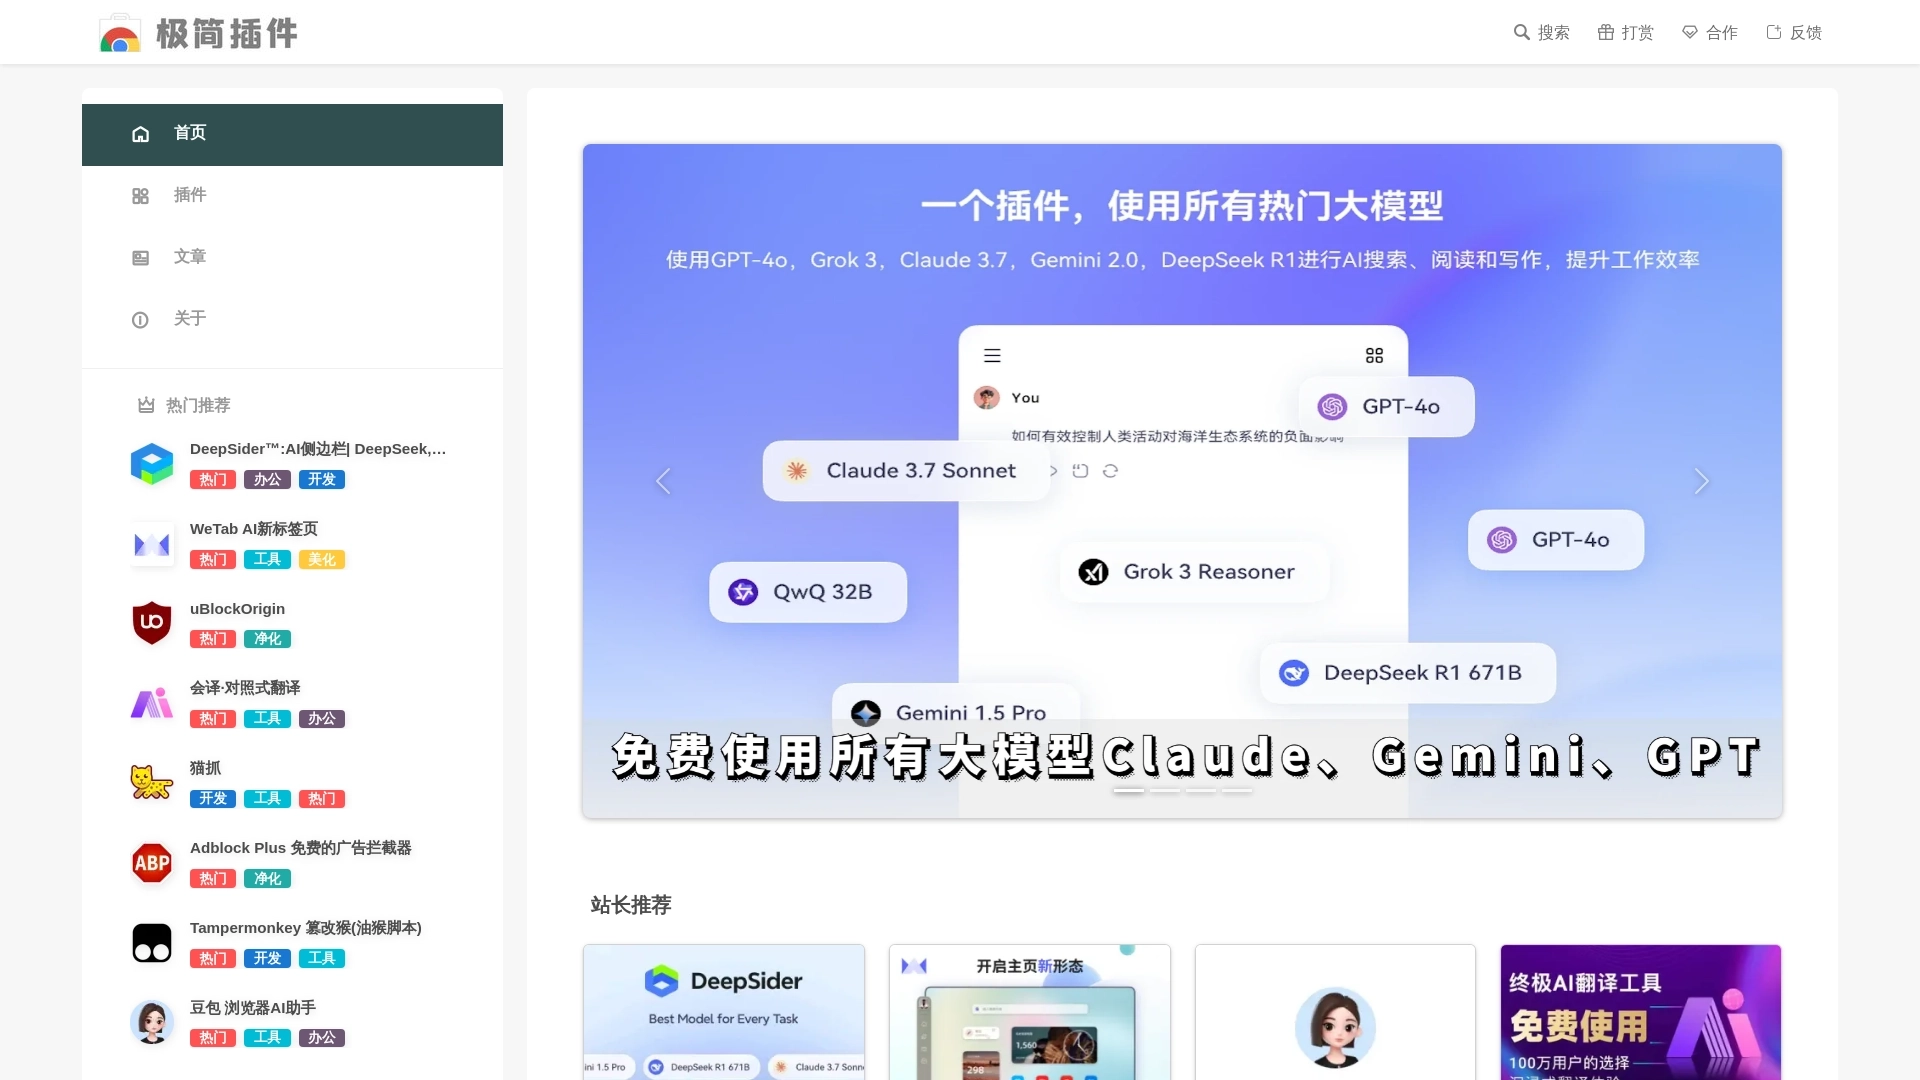Viewport: 1920px width, 1080px height.
Task: Click 工具 tag under Tampermonkey
Action: click(x=322, y=959)
